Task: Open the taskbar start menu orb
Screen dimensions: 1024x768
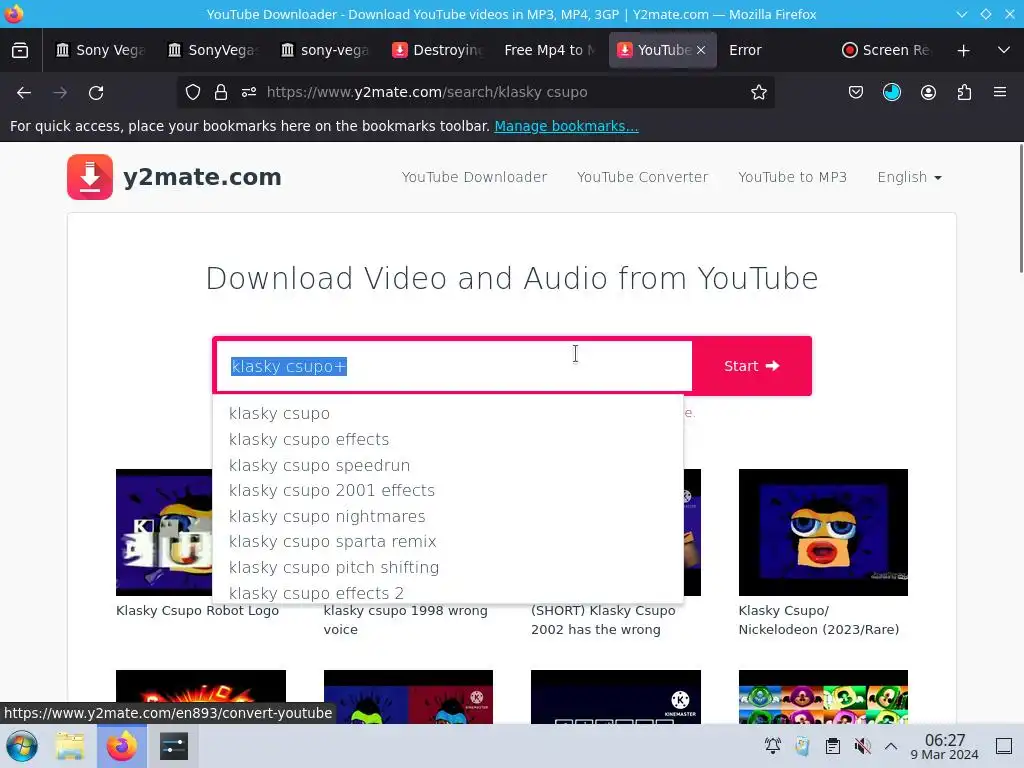Action: (x=22, y=746)
